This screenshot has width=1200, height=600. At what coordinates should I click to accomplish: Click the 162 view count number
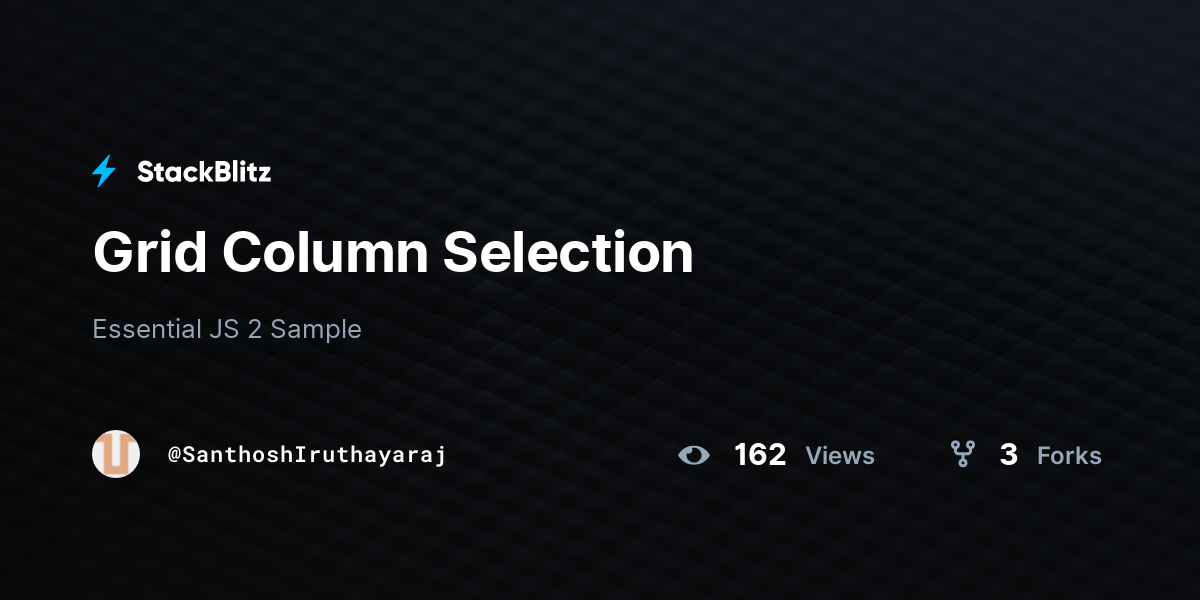coord(760,455)
